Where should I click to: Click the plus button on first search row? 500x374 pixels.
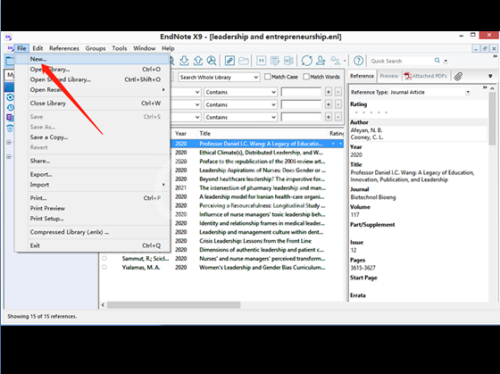click(328, 92)
